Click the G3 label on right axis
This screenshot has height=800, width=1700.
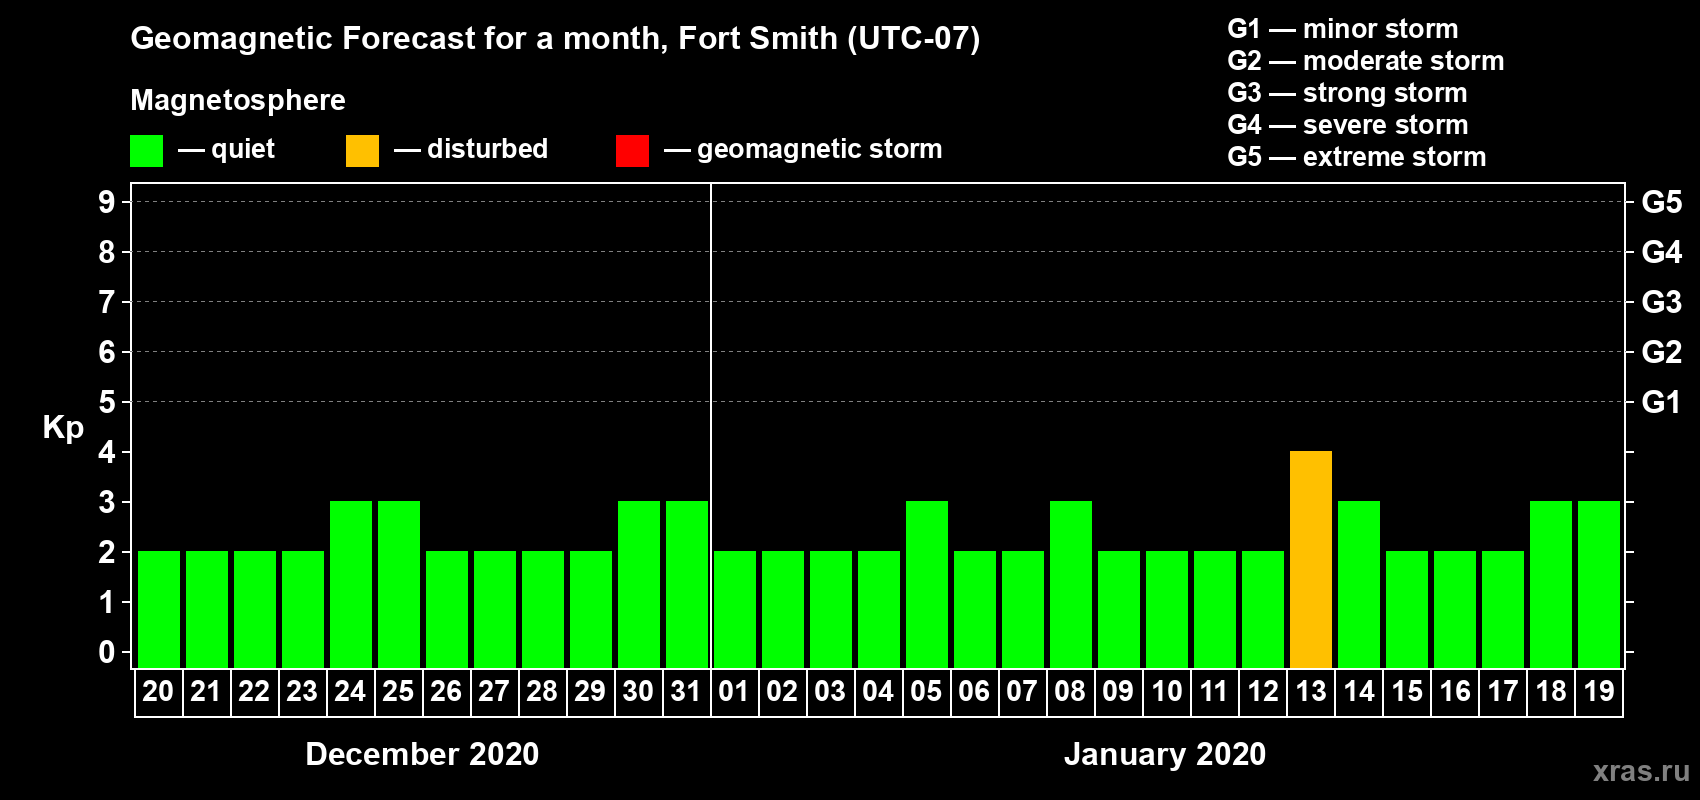[1662, 302]
